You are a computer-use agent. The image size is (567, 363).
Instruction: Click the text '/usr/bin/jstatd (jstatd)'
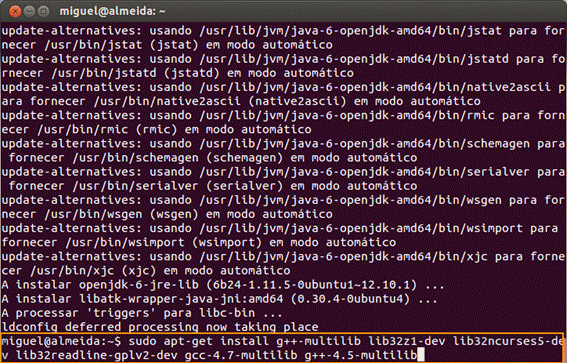(136, 73)
